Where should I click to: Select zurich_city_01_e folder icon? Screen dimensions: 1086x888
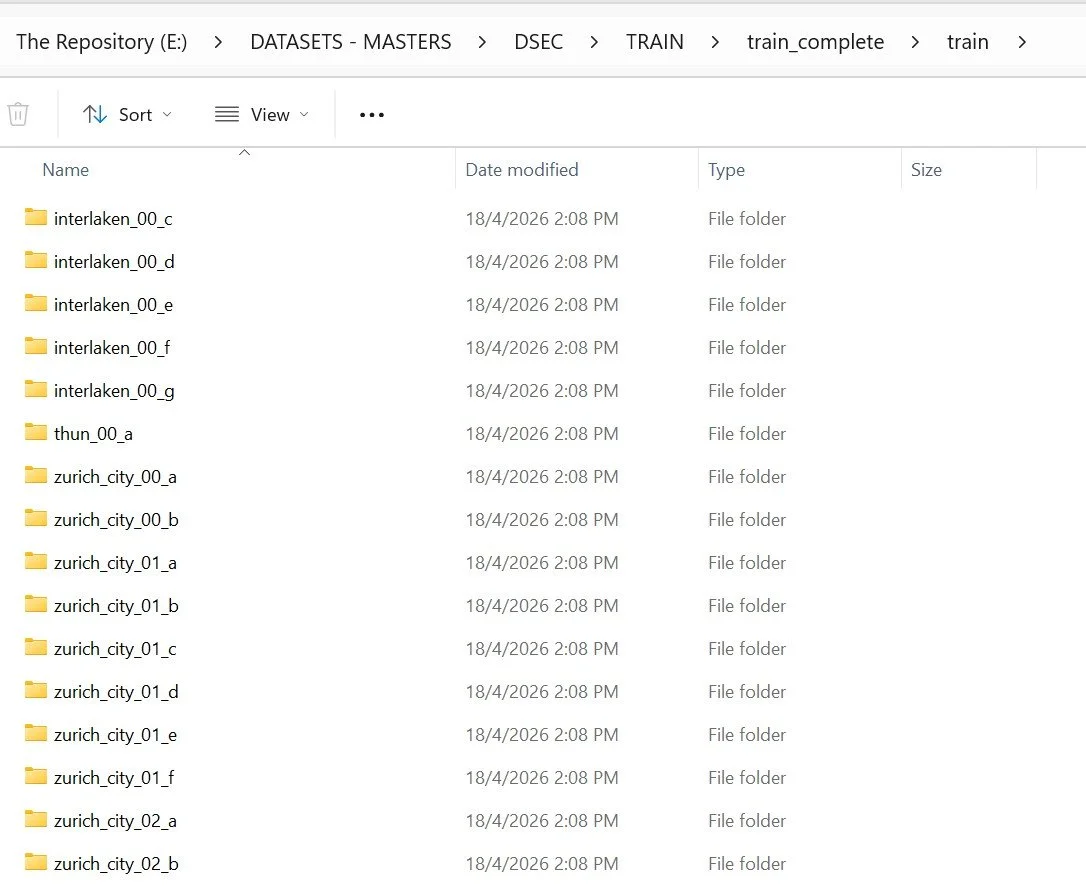[35, 733]
